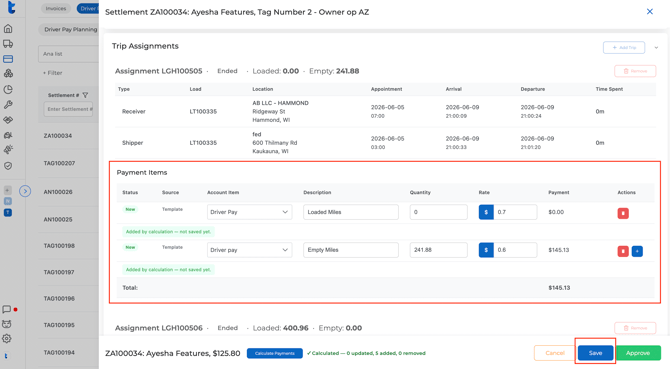Click the Enter Settlement # search field
Viewport: 670px width, 369px height.
click(69, 109)
